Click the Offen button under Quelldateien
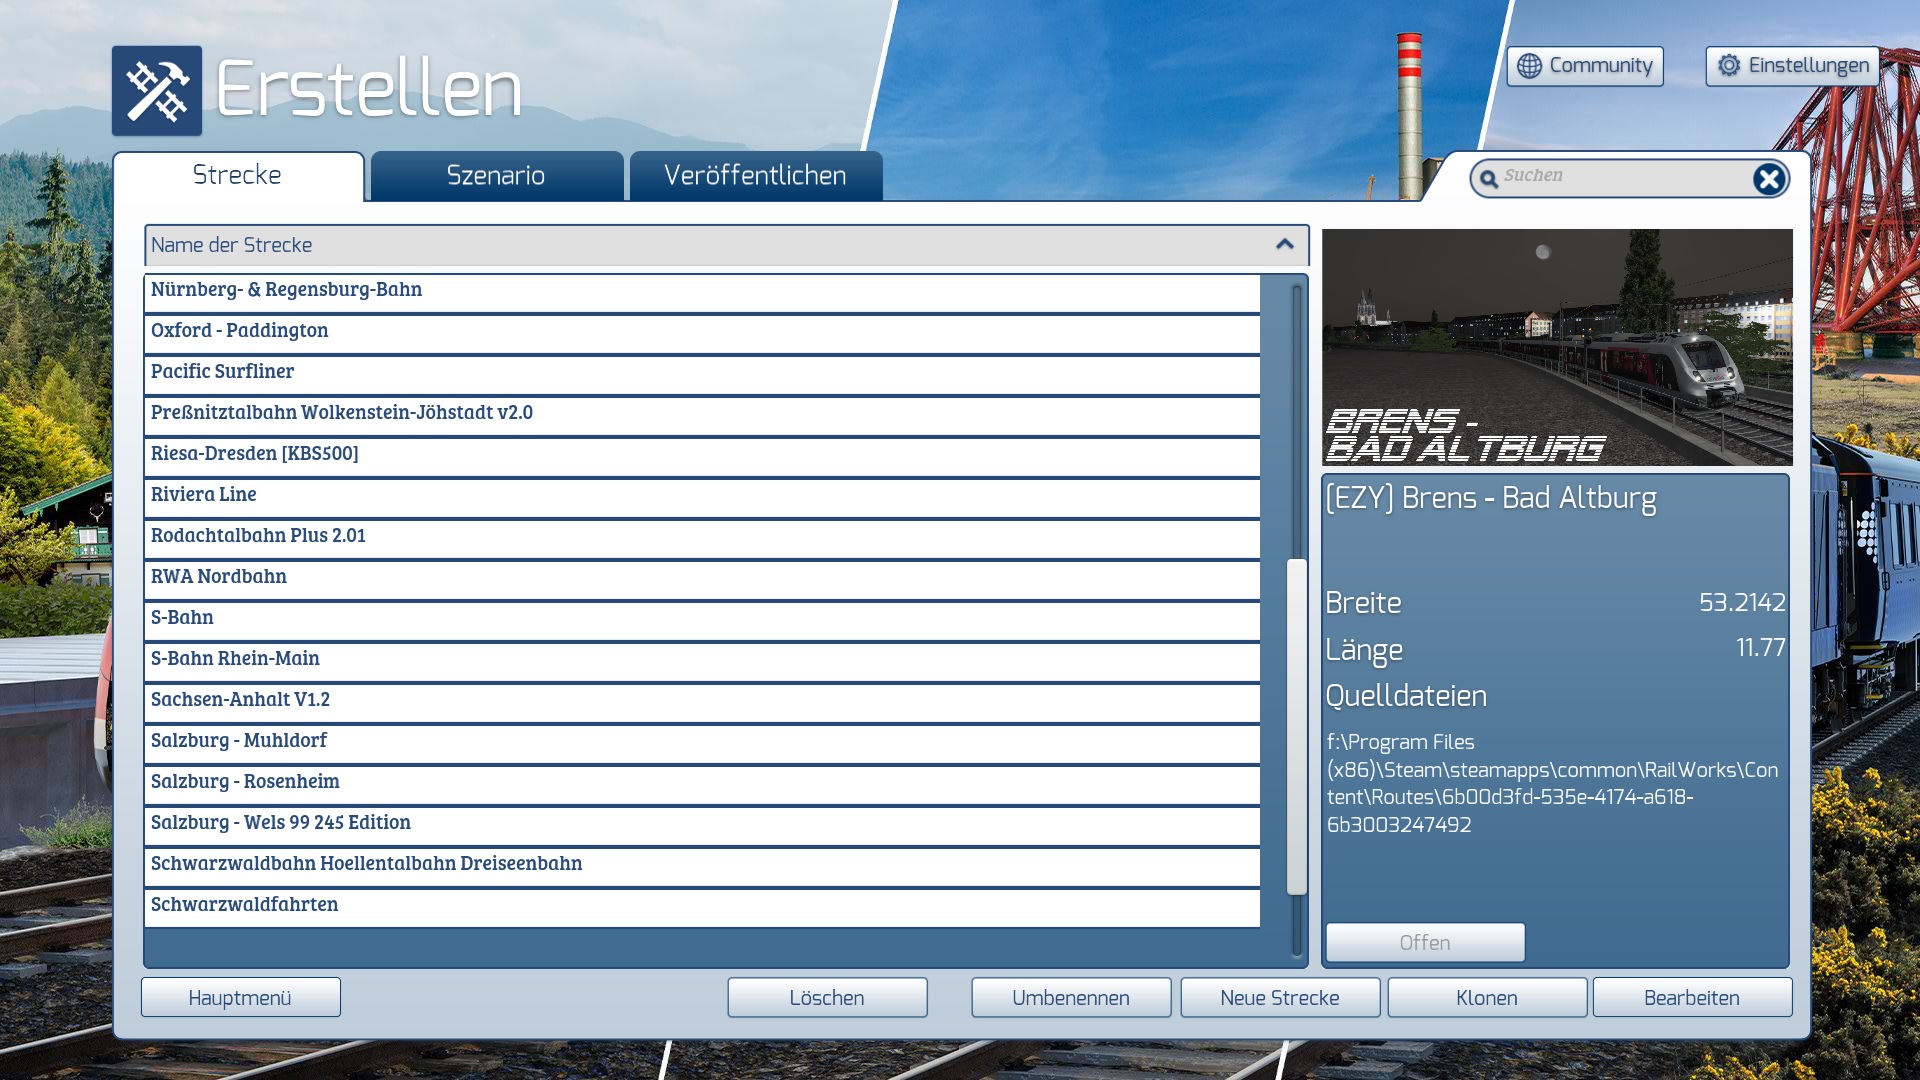The image size is (1920, 1080). (x=1424, y=943)
